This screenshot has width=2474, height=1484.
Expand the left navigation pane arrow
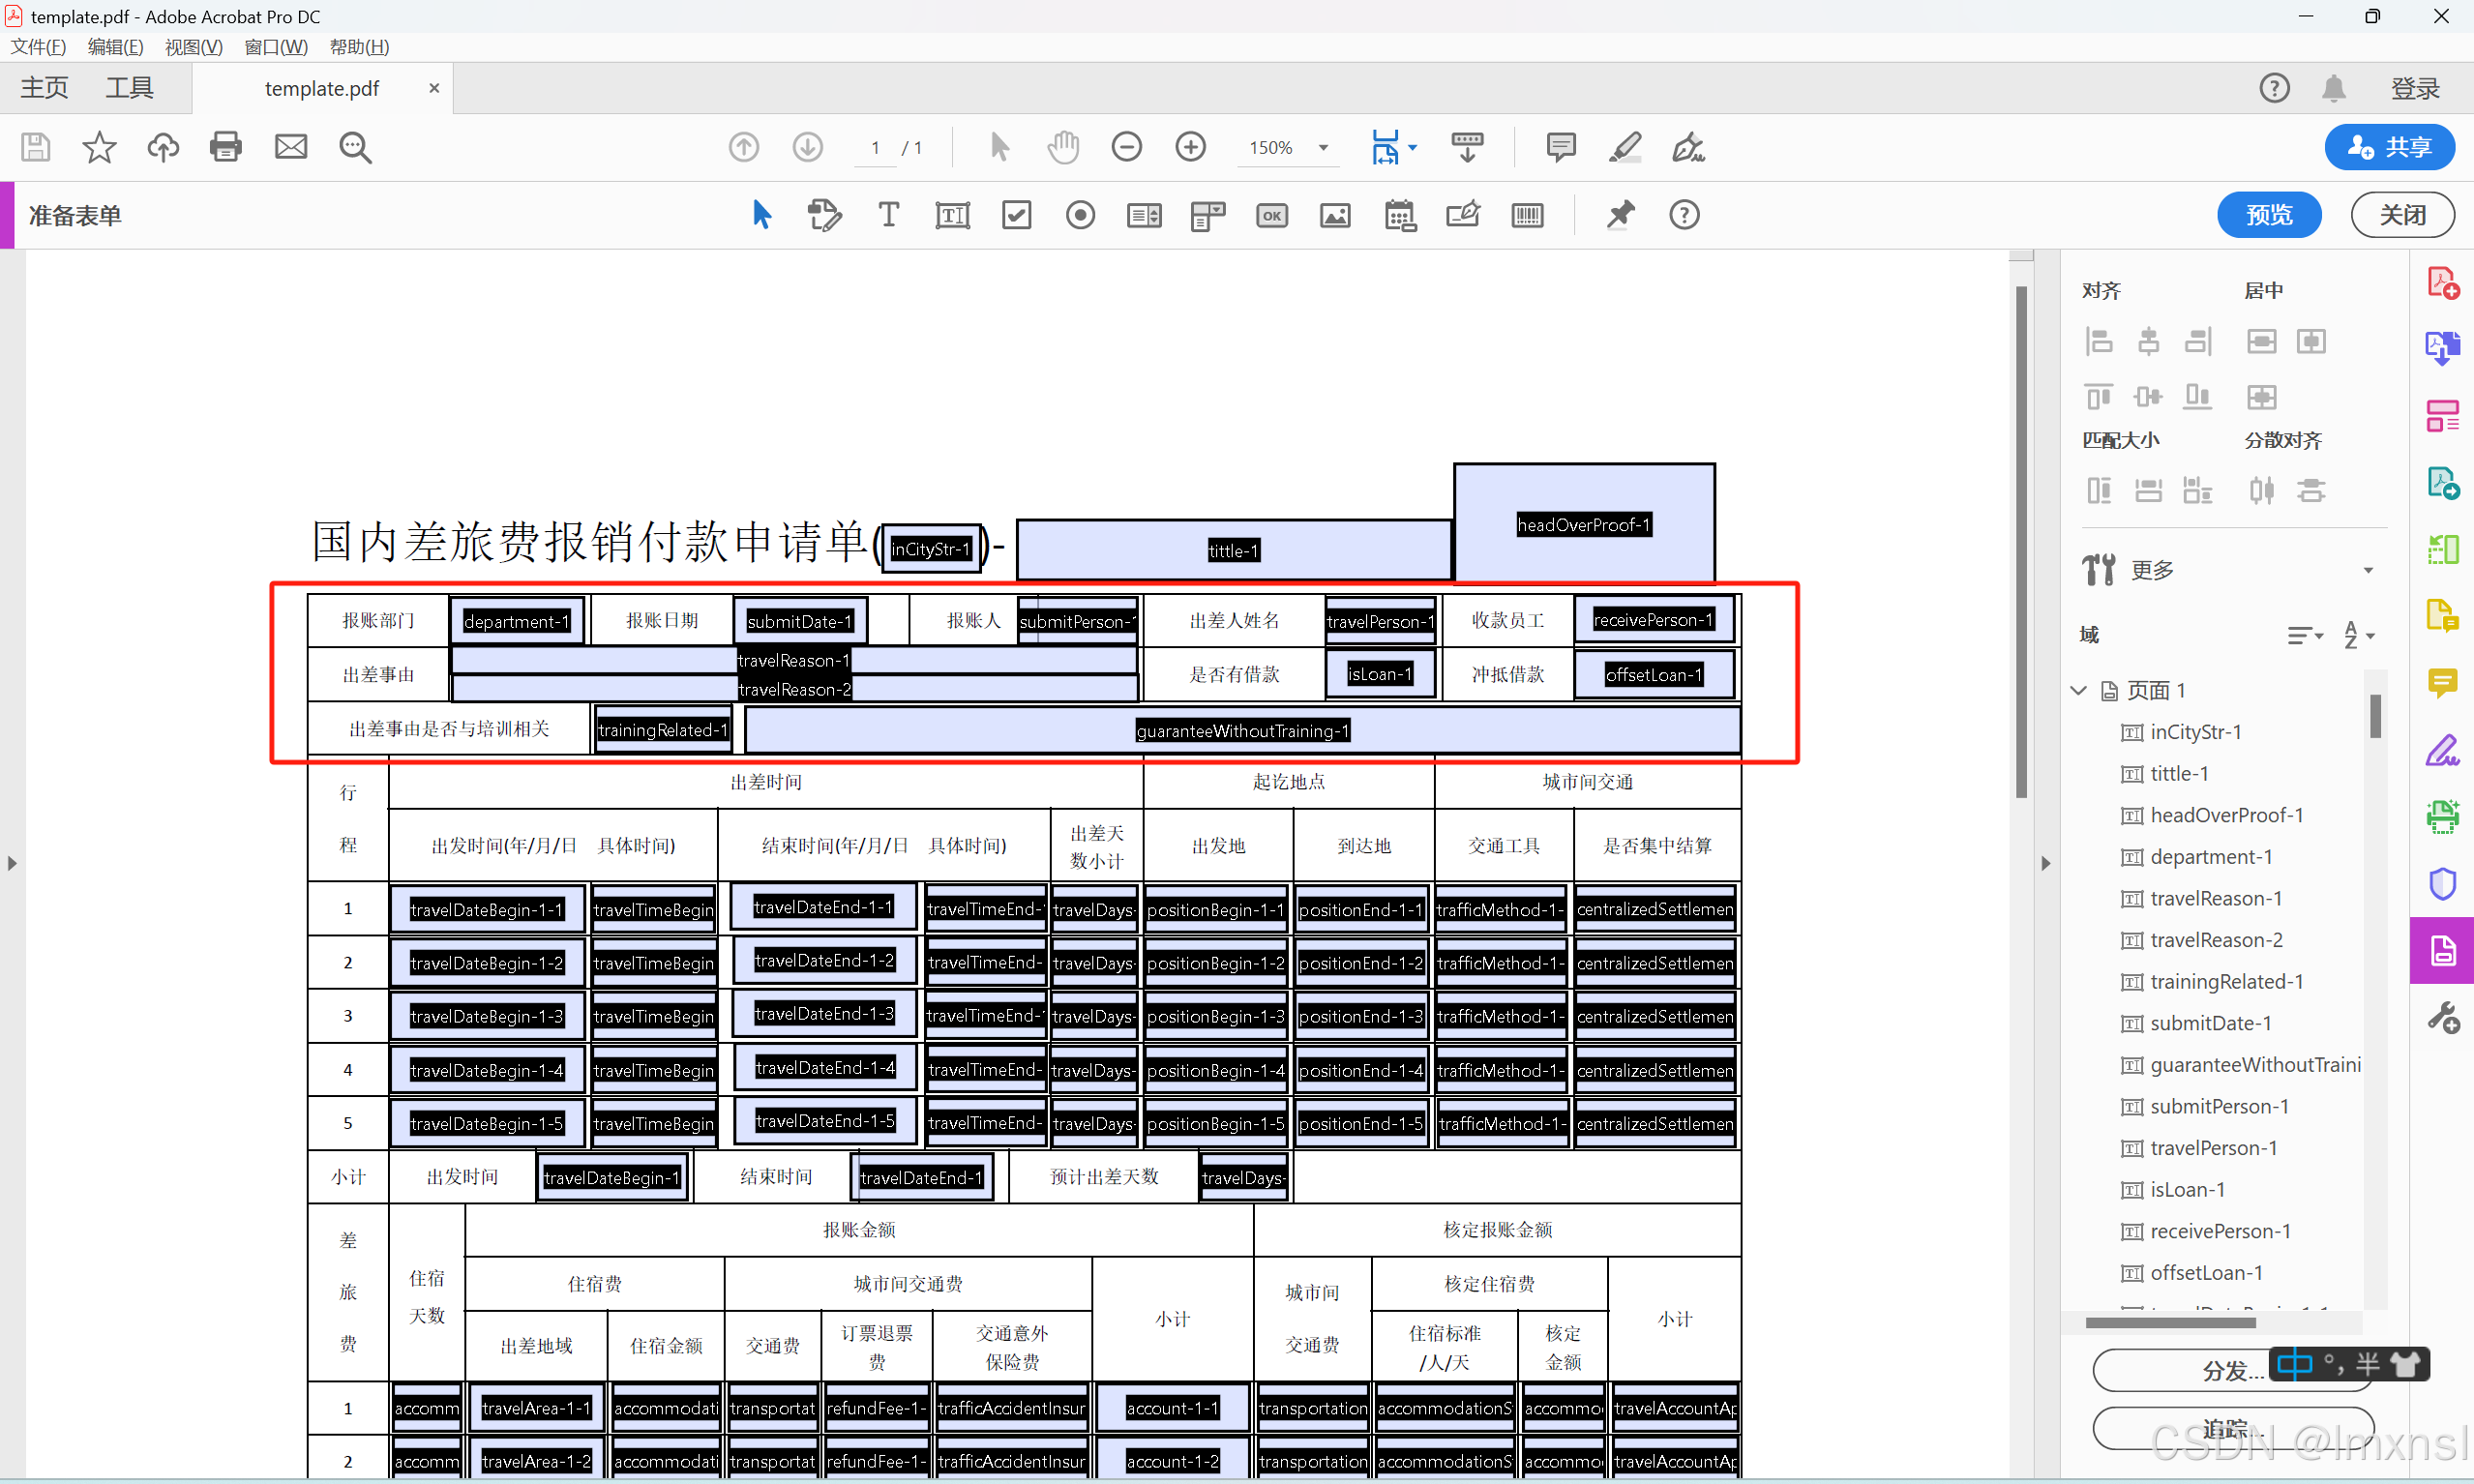[12, 863]
